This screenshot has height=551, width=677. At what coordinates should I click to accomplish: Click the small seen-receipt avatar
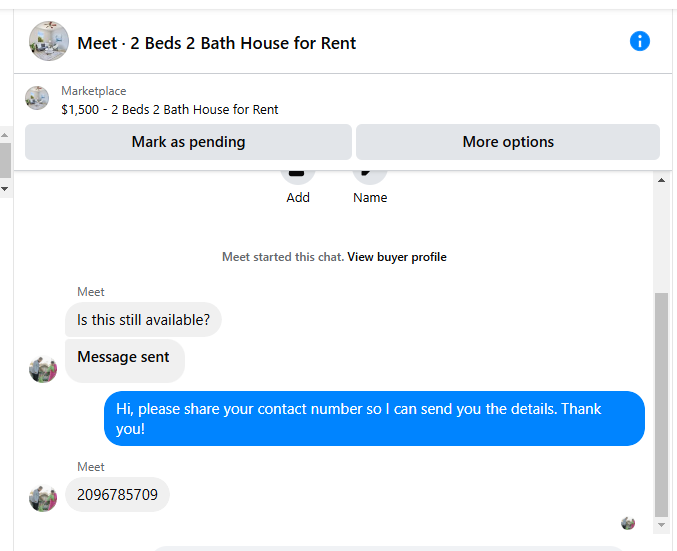[628, 523]
